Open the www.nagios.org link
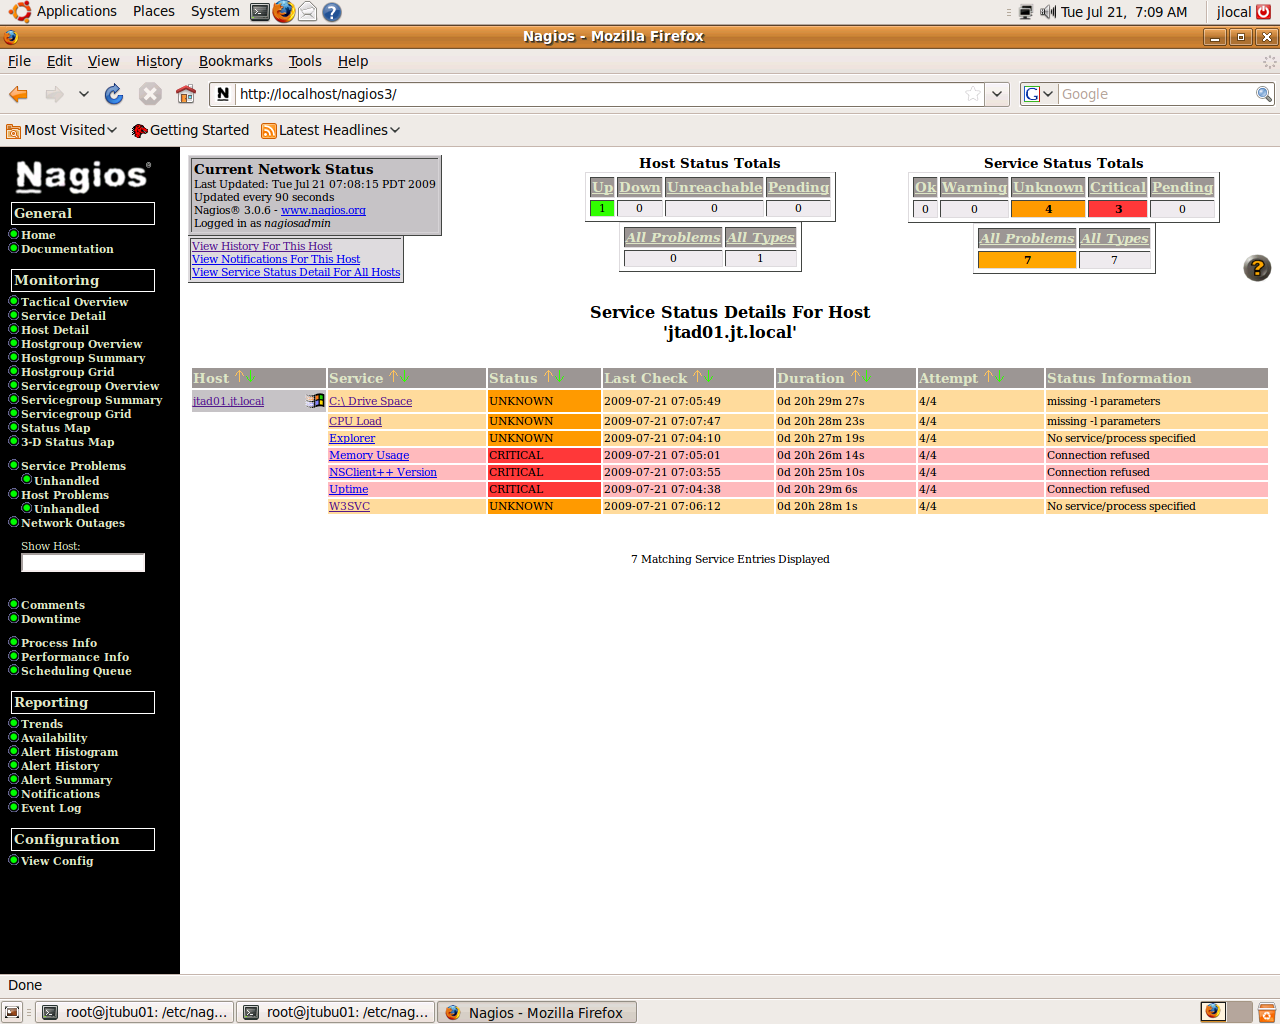This screenshot has height=1024, width=1280. point(323,210)
